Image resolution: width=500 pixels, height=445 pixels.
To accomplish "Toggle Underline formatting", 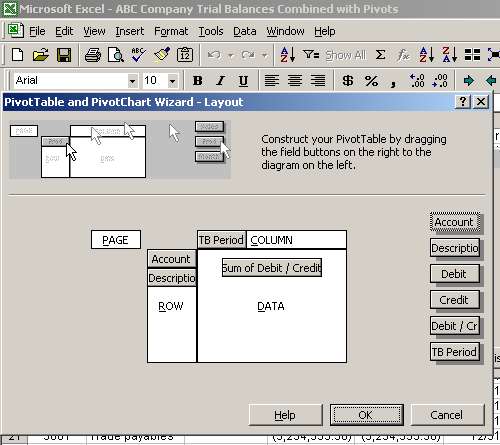I will pos(243,81).
